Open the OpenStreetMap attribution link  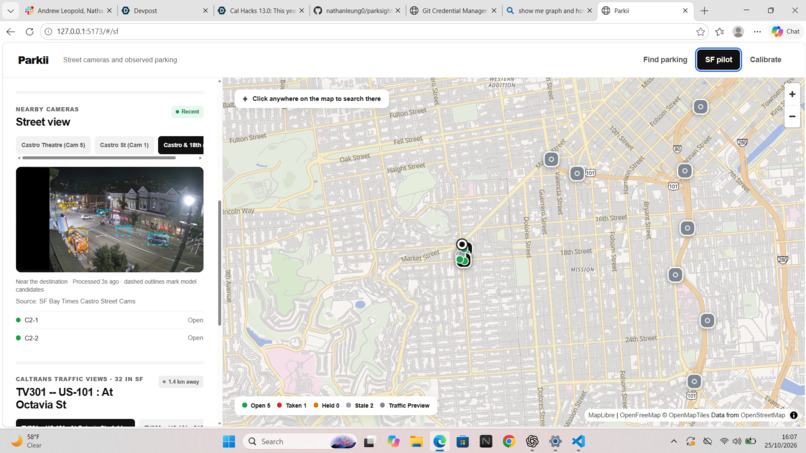763,415
